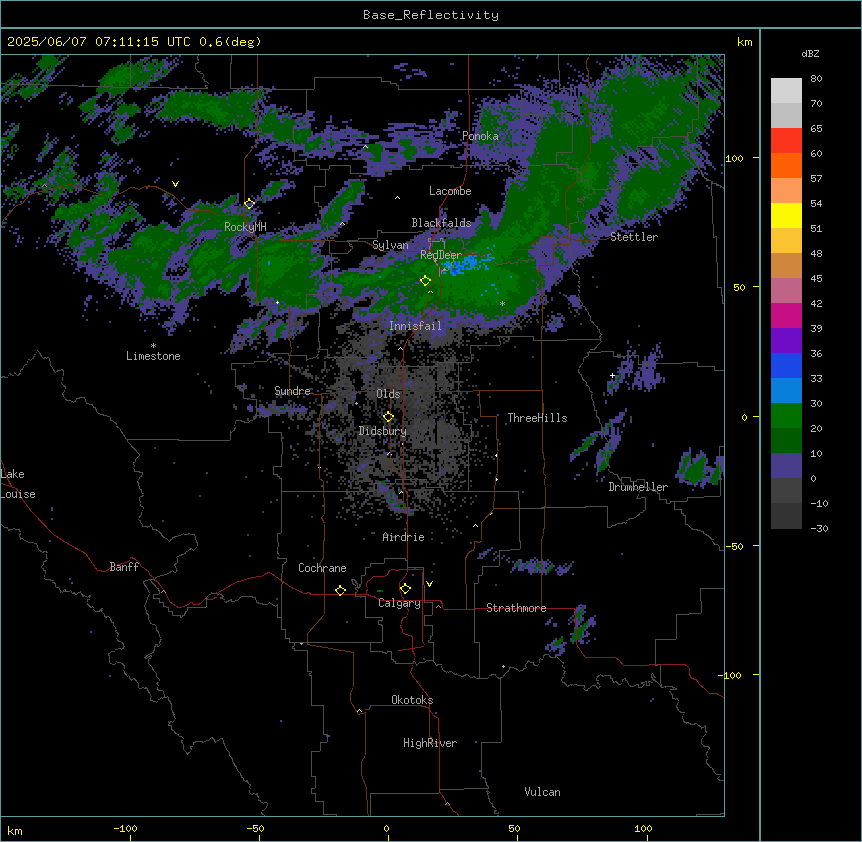Screen dimensions: 862x842
Task: Click the Sundre label
Action: 292,391
